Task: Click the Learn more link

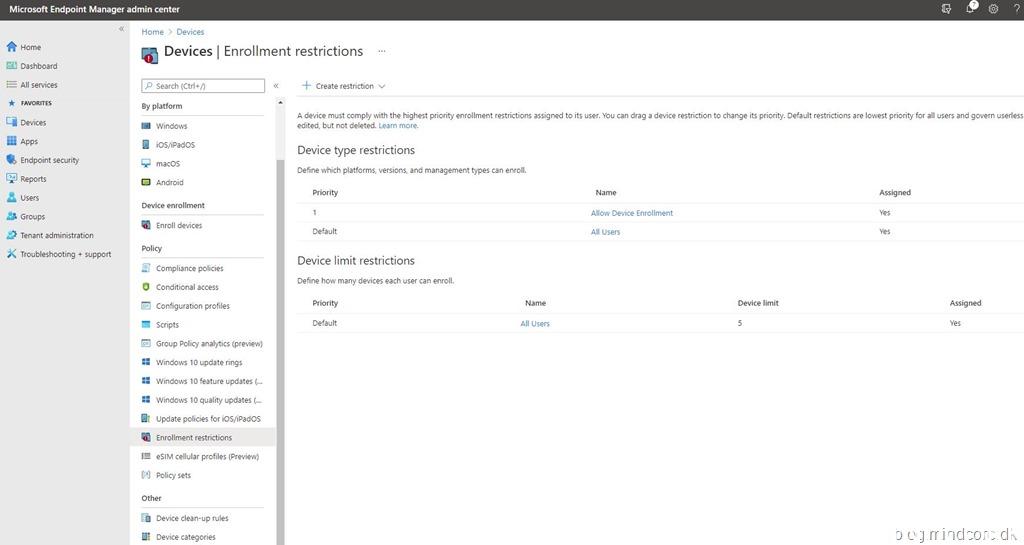Action: (x=398, y=126)
